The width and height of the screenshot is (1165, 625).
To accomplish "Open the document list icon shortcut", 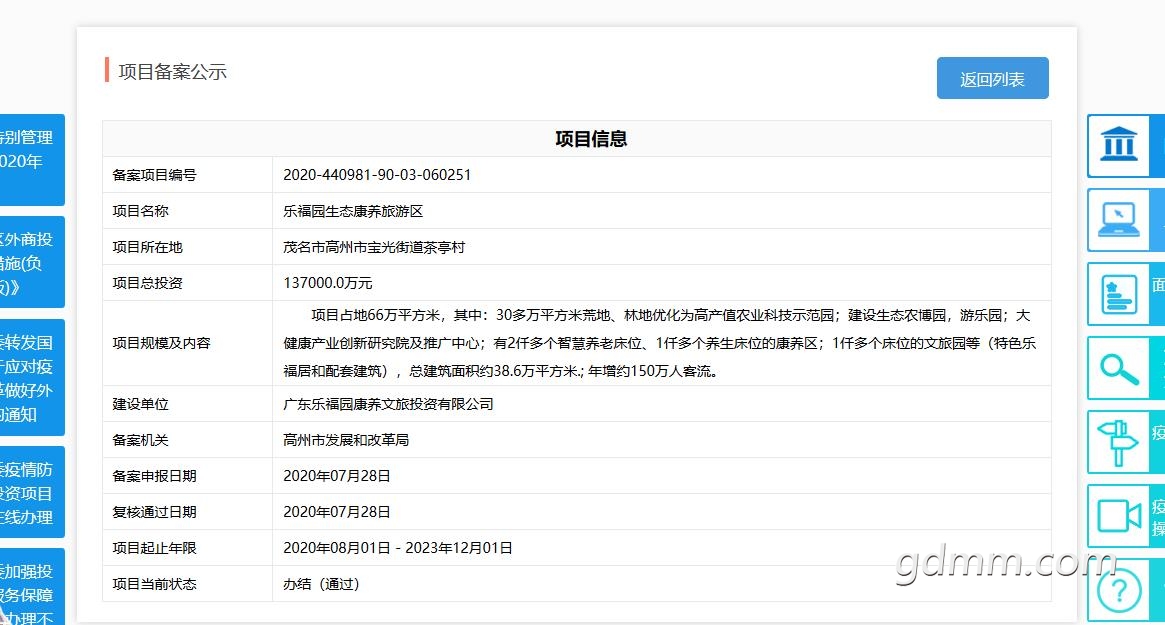I will pos(1119,294).
